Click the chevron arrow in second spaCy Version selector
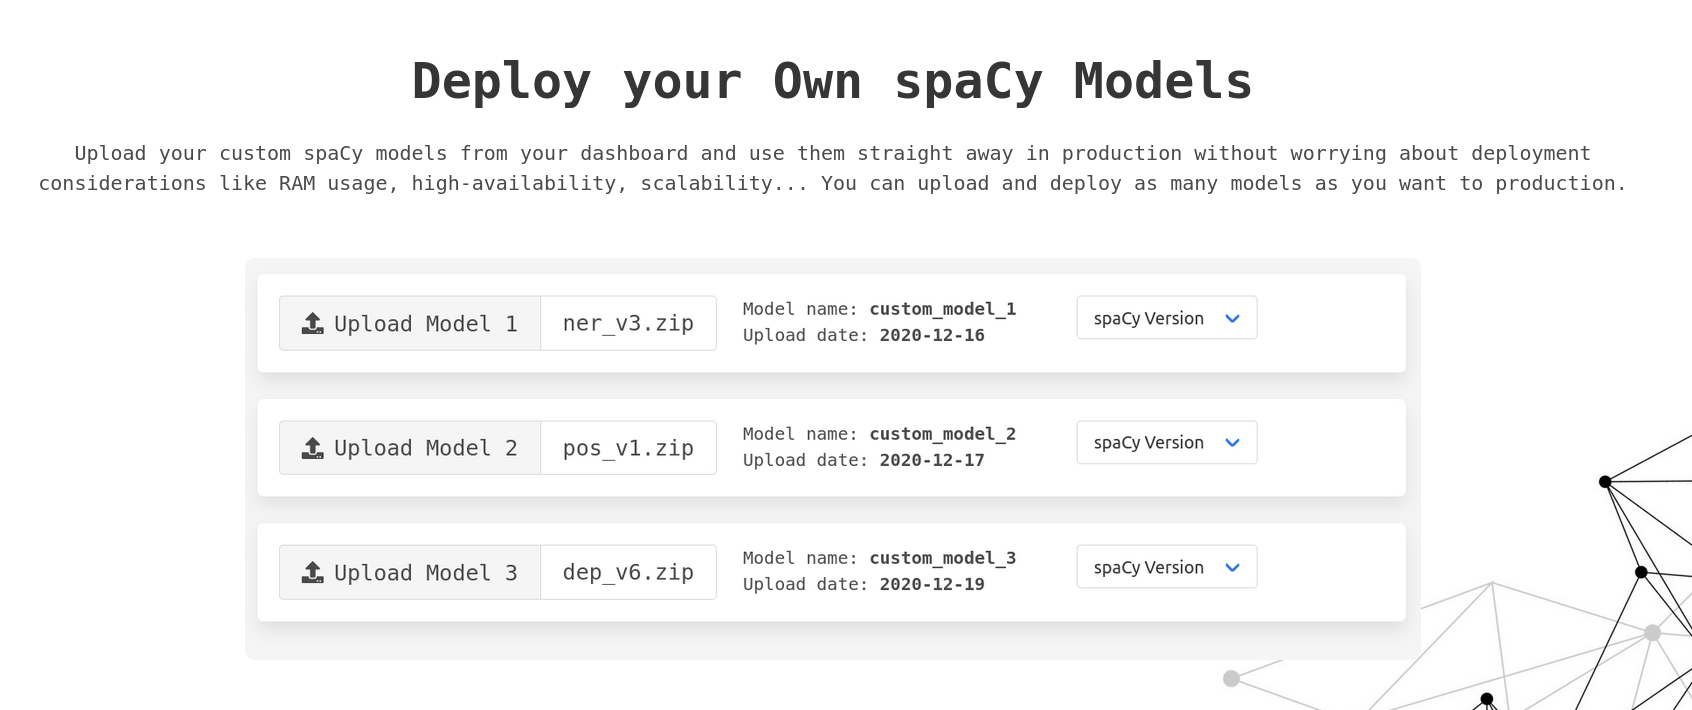This screenshot has width=1692, height=710. tap(1233, 443)
